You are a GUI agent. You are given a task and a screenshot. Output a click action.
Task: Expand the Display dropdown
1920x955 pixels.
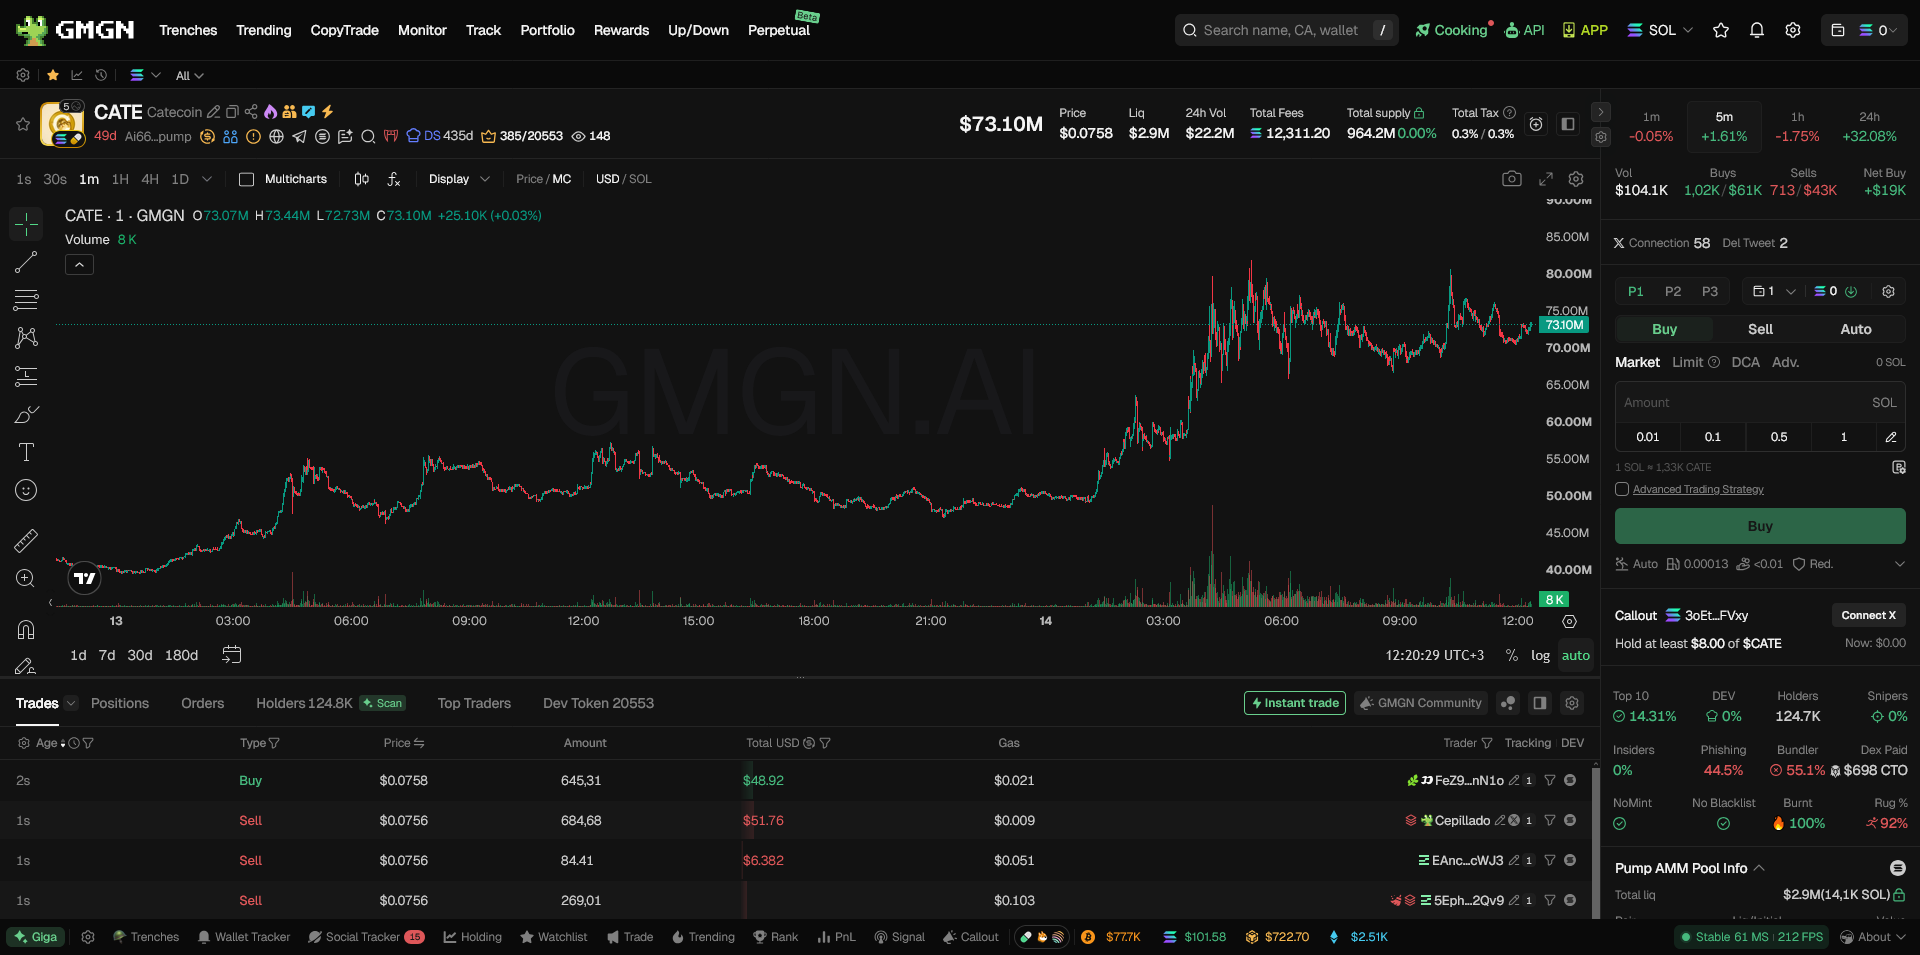click(459, 179)
